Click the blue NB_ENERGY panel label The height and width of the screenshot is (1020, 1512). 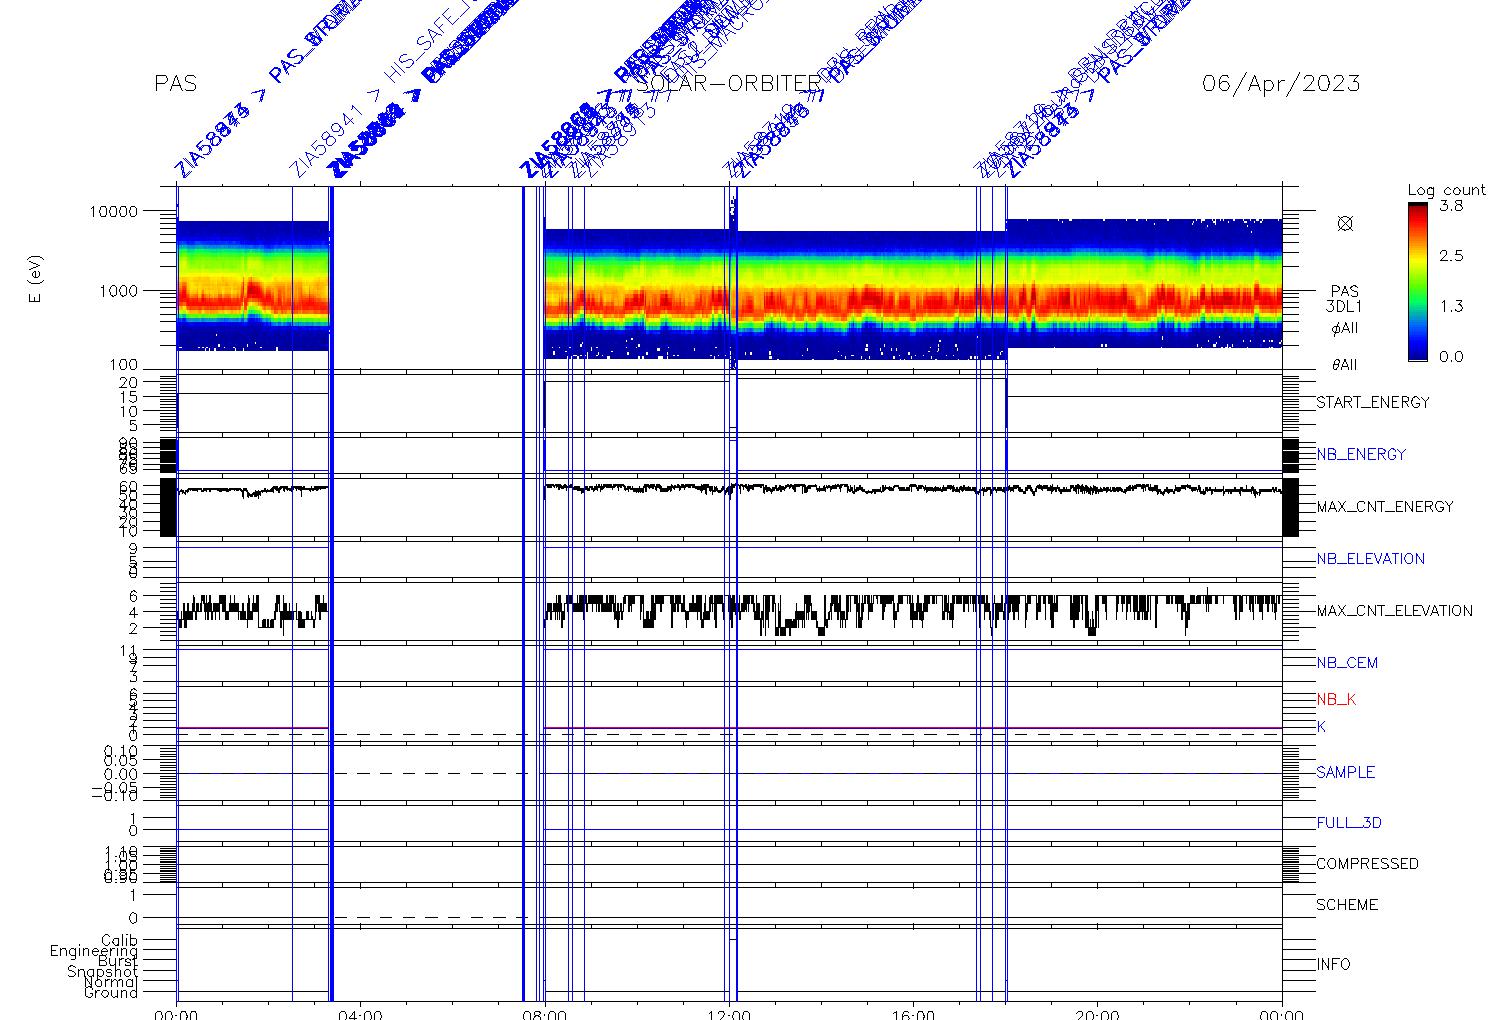pos(1361,455)
